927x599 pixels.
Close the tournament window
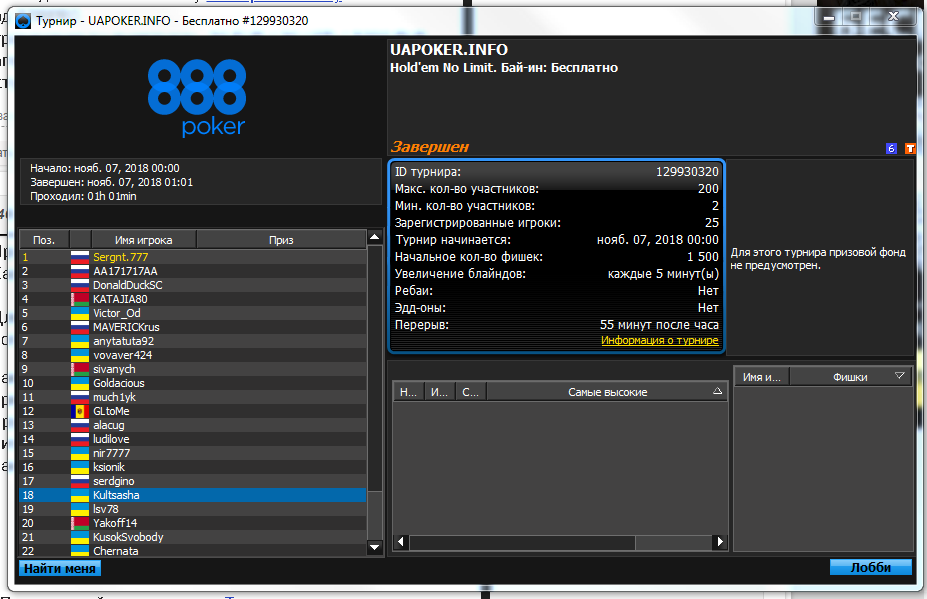[x=894, y=17]
